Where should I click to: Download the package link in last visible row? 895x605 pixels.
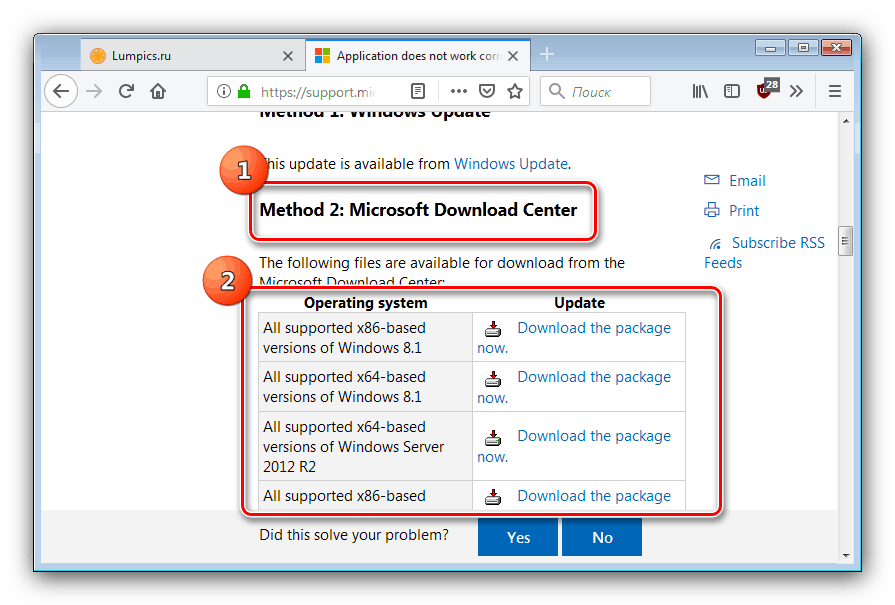(x=594, y=496)
